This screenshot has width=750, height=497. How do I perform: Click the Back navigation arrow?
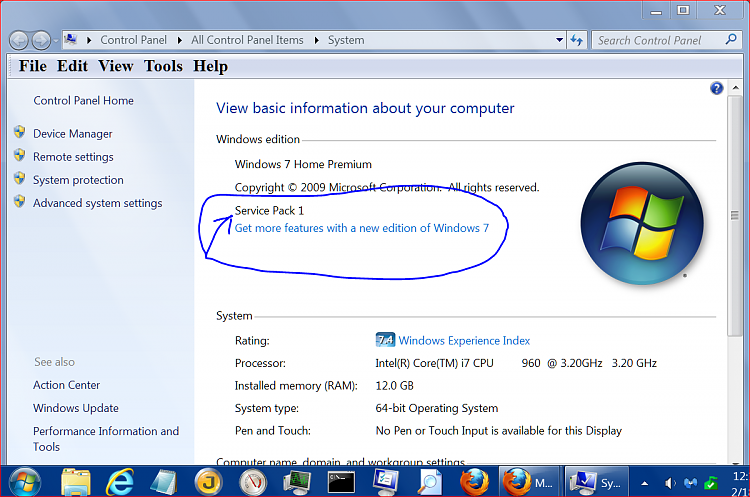click(19, 41)
